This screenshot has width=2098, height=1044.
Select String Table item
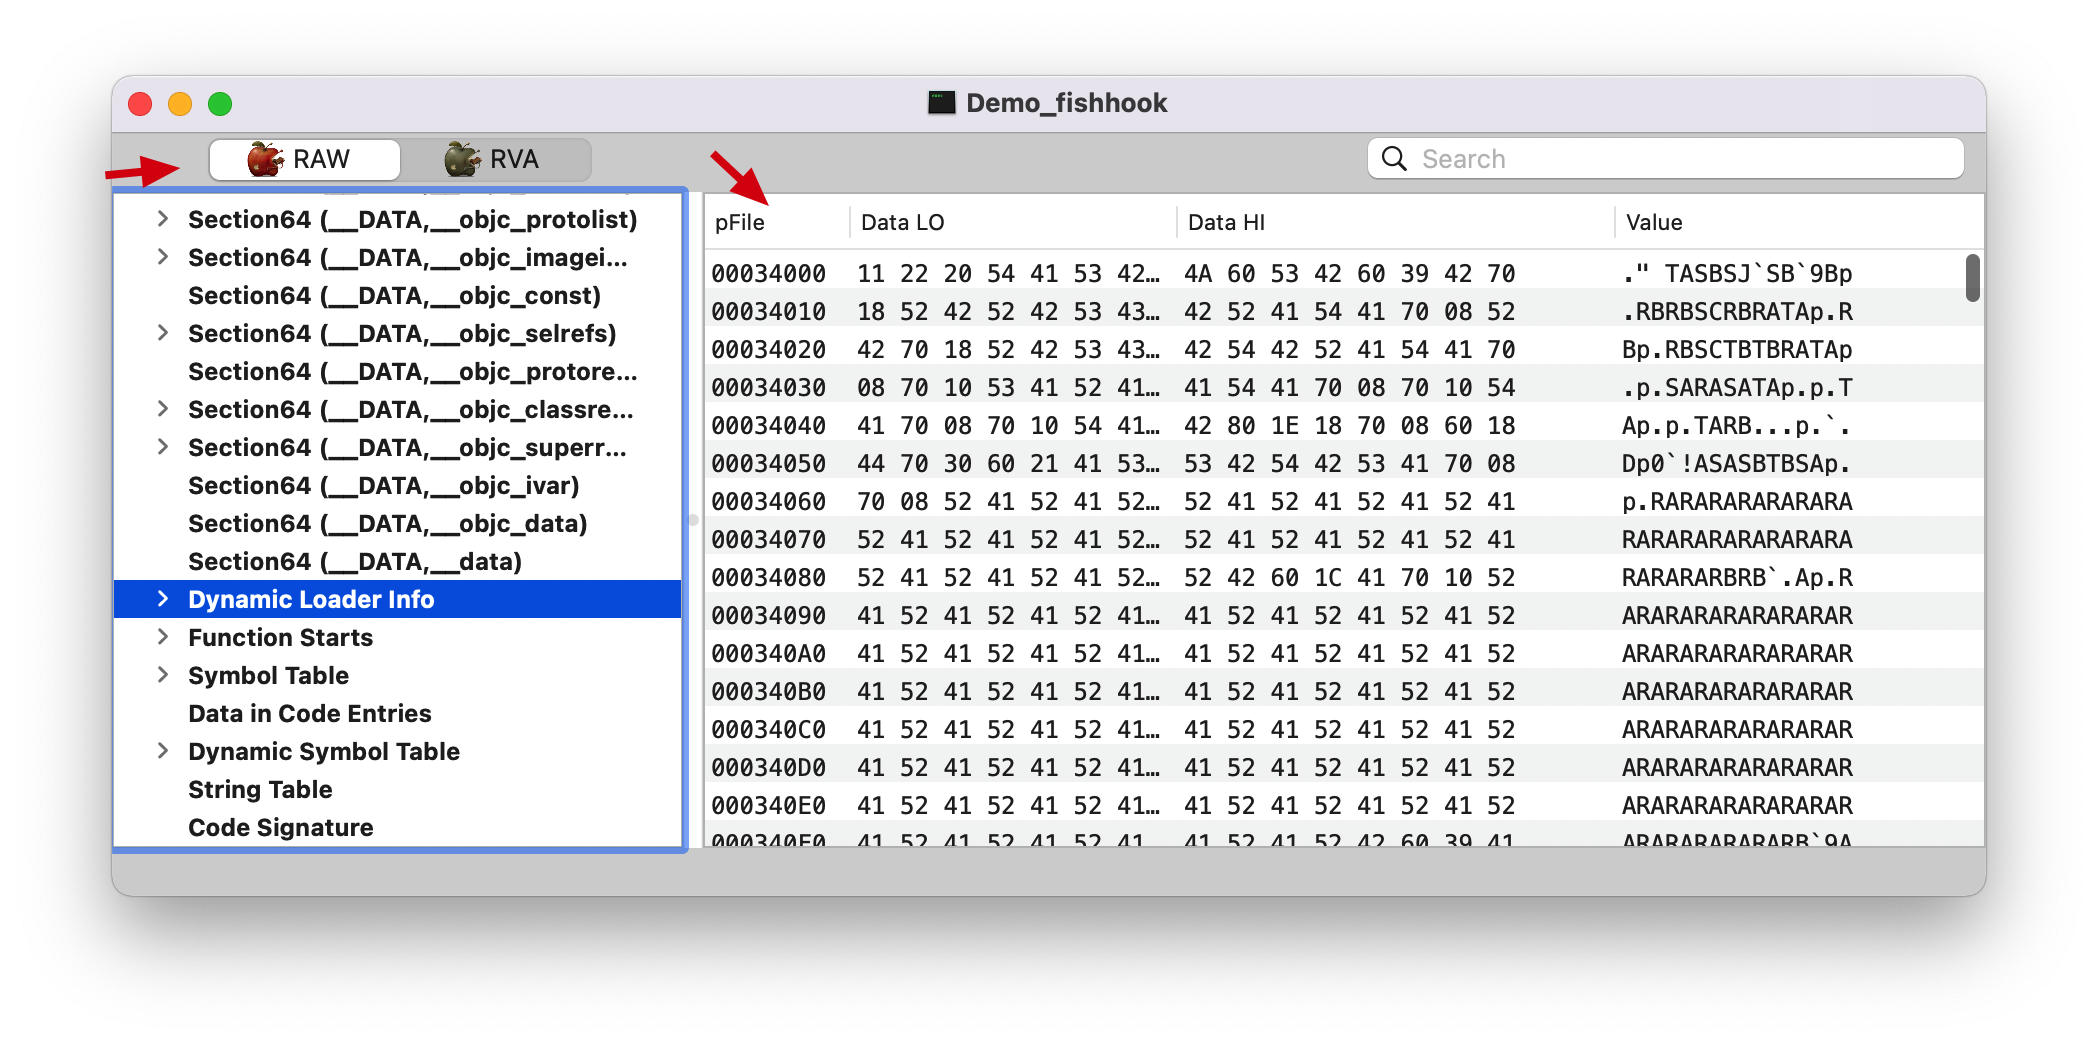pyautogui.click(x=398, y=789)
